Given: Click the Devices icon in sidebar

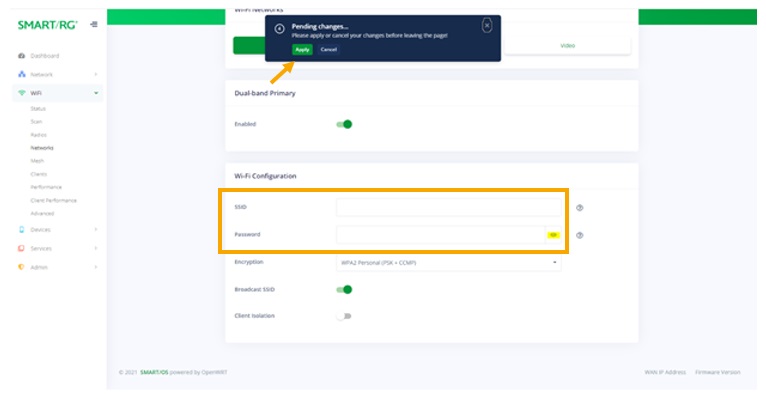Looking at the screenshot, I should (21, 230).
